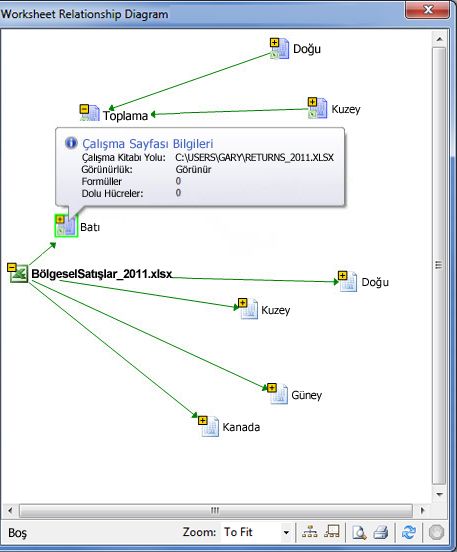Click the Güney label
Screen dimensions: 457x552
click(306, 395)
